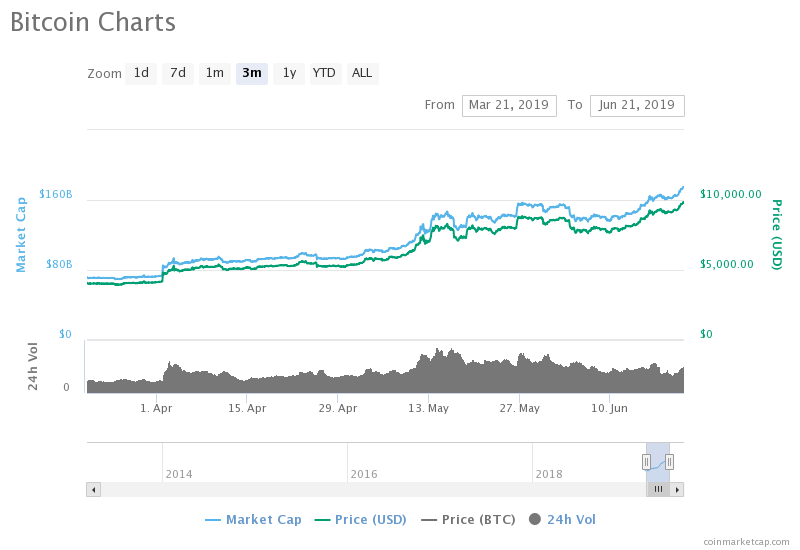This screenshot has height=550, width=800.
Task: Click the $10,000.00 price axis label
Action: coord(731,194)
